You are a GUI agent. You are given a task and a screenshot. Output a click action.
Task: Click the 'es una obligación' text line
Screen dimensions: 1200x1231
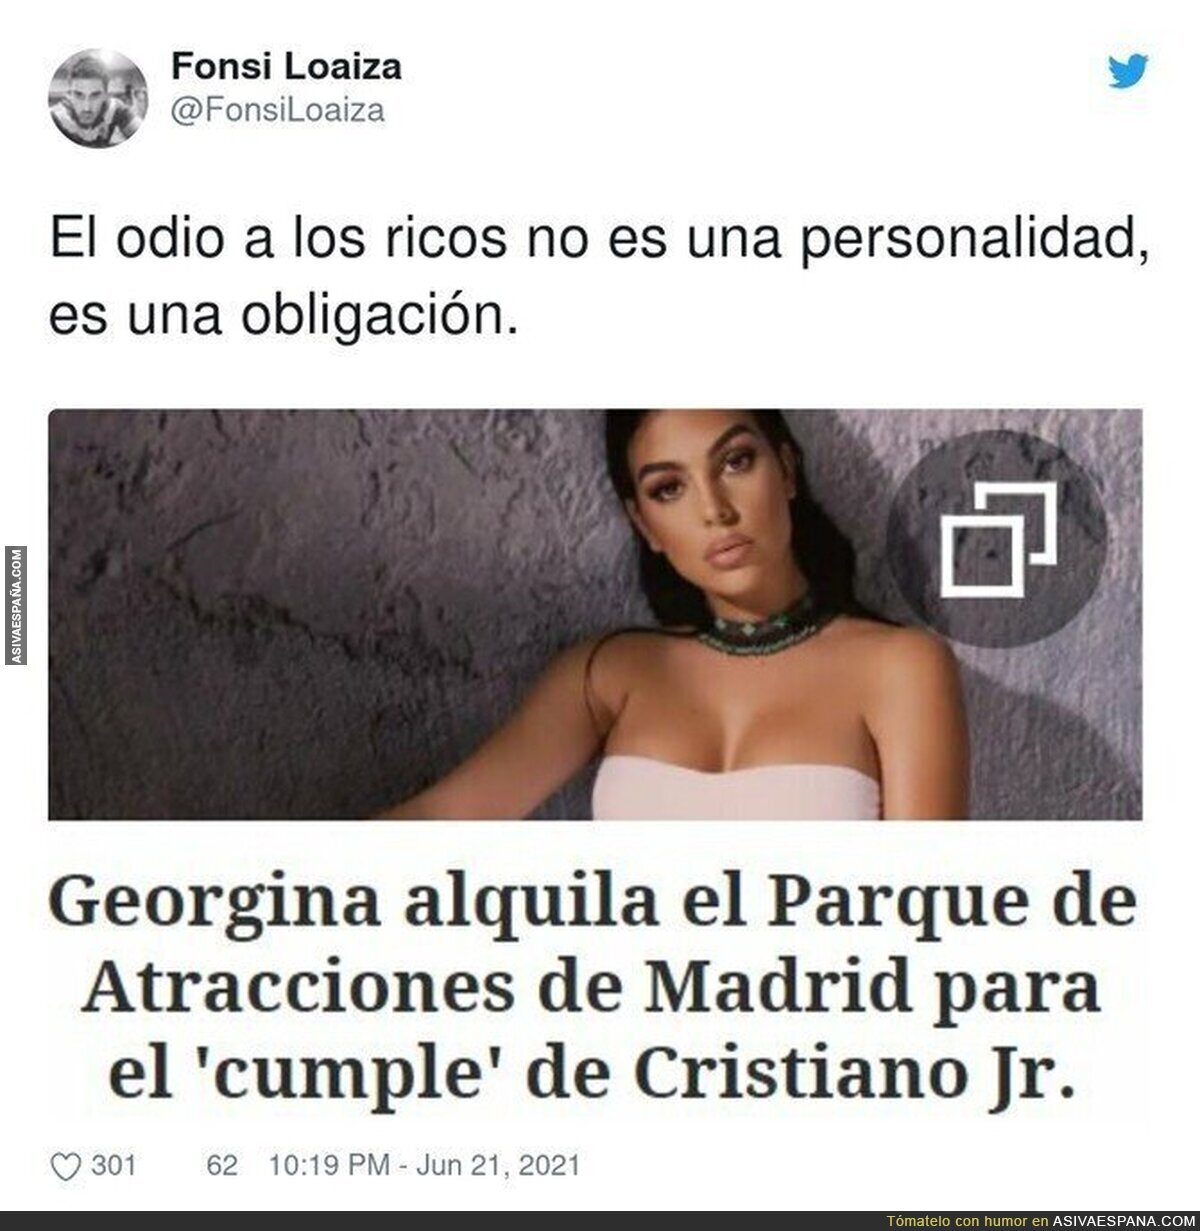[284, 317]
